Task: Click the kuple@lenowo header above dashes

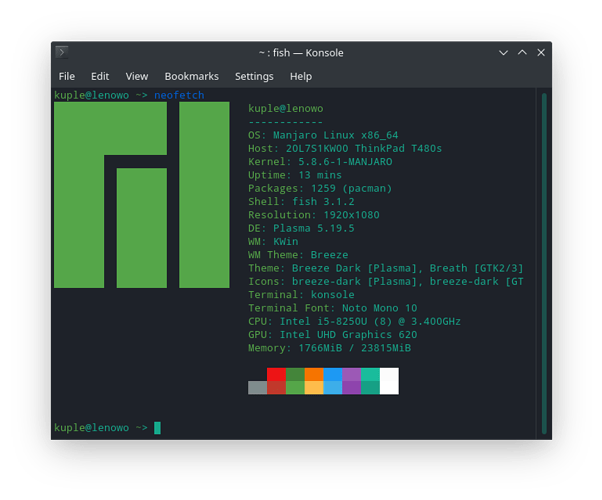Action: pyautogui.click(x=285, y=109)
